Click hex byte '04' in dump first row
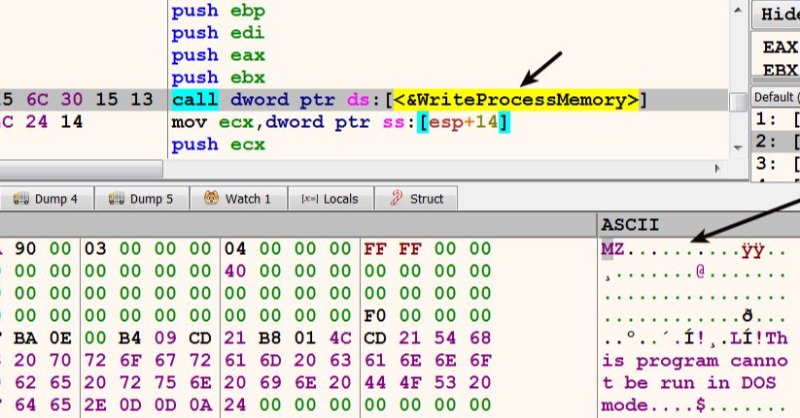This screenshot has width=800, height=418. coord(235,249)
